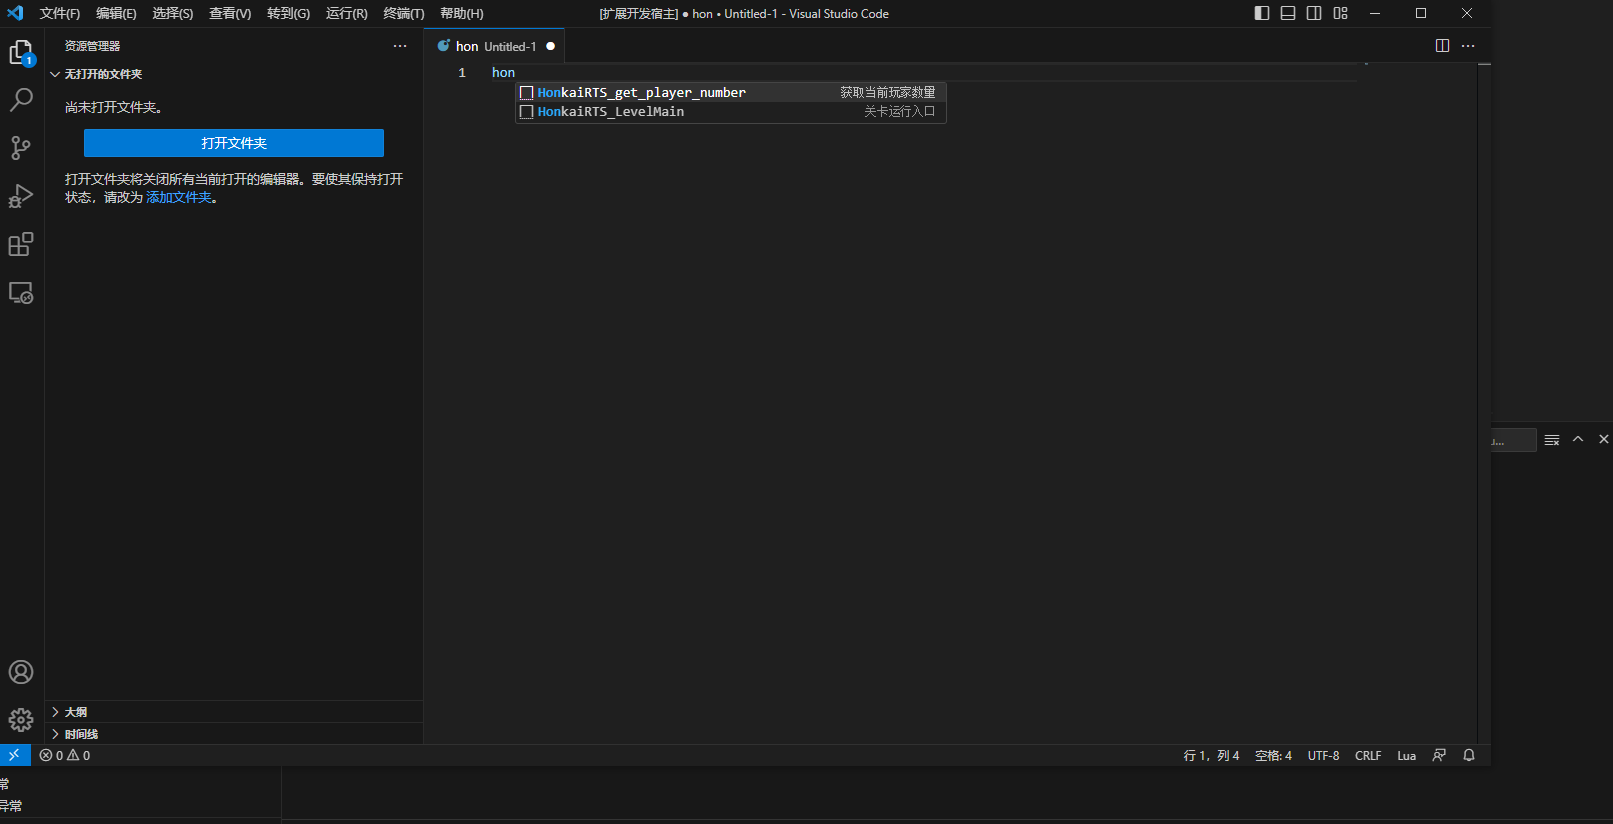Toggle secondary side bar layout button
1613x824 pixels.
1314,13
